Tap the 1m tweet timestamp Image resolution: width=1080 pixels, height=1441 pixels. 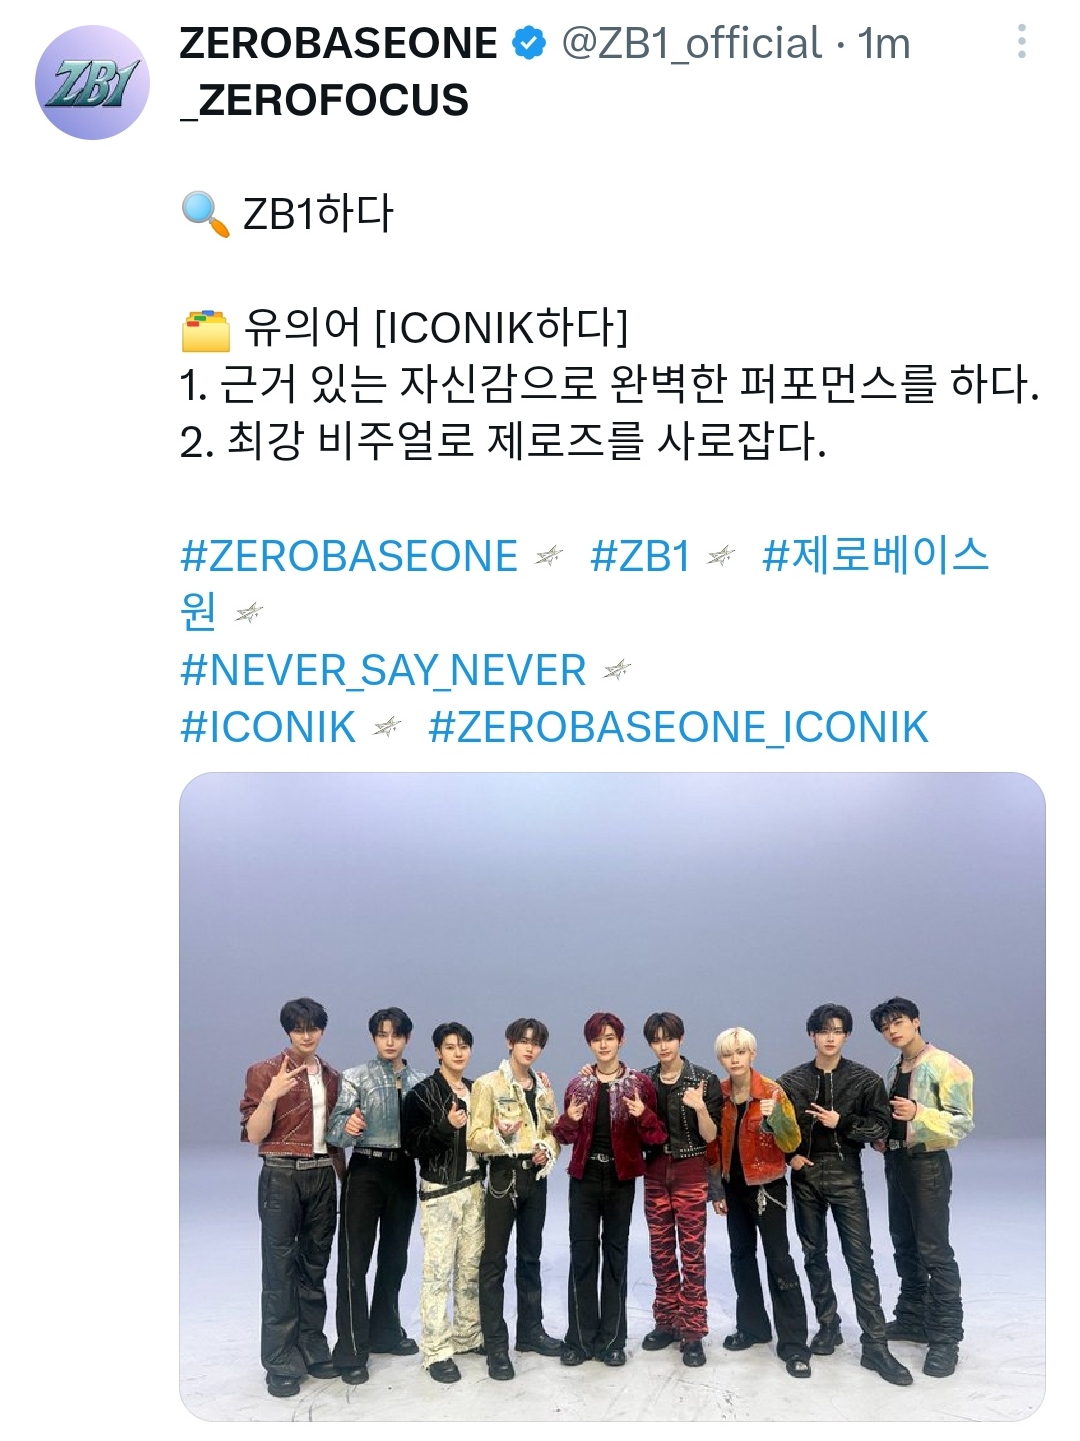point(884,43)
